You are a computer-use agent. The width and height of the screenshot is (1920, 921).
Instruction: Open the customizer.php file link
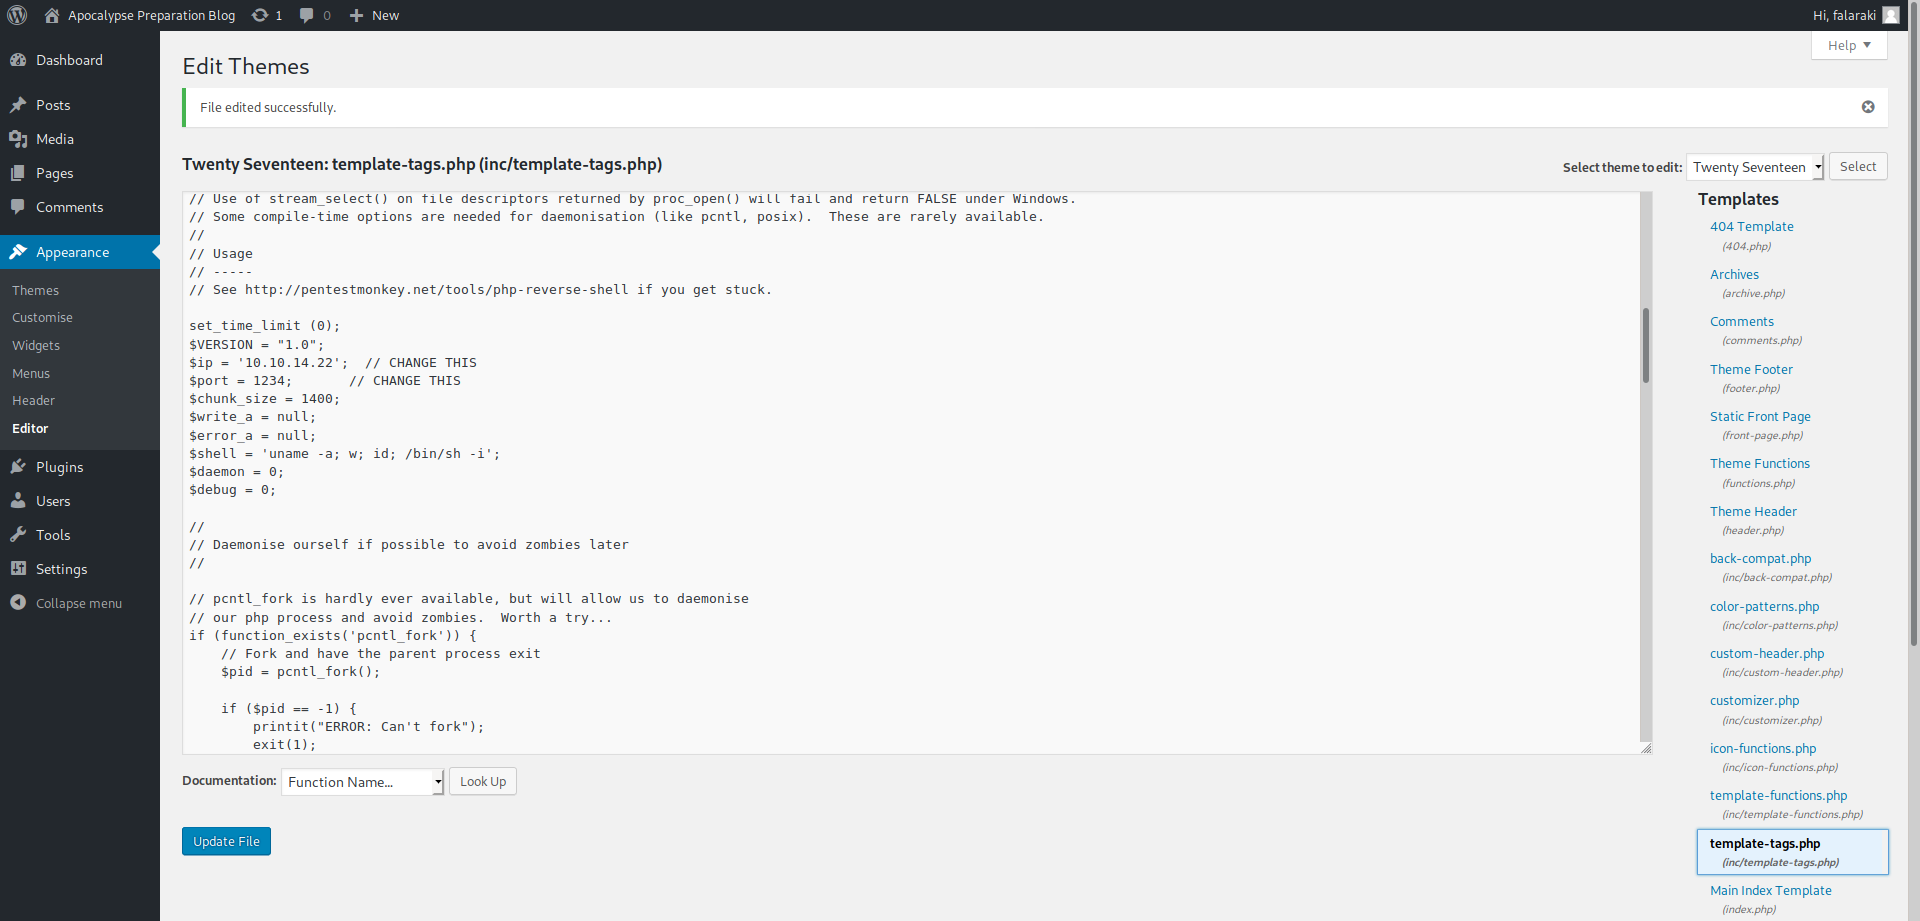[1754, 700]
